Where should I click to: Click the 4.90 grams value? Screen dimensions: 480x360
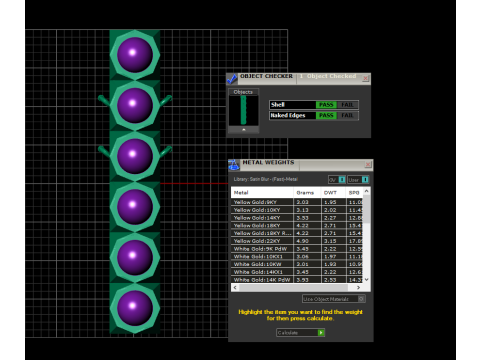click(303, 241)
